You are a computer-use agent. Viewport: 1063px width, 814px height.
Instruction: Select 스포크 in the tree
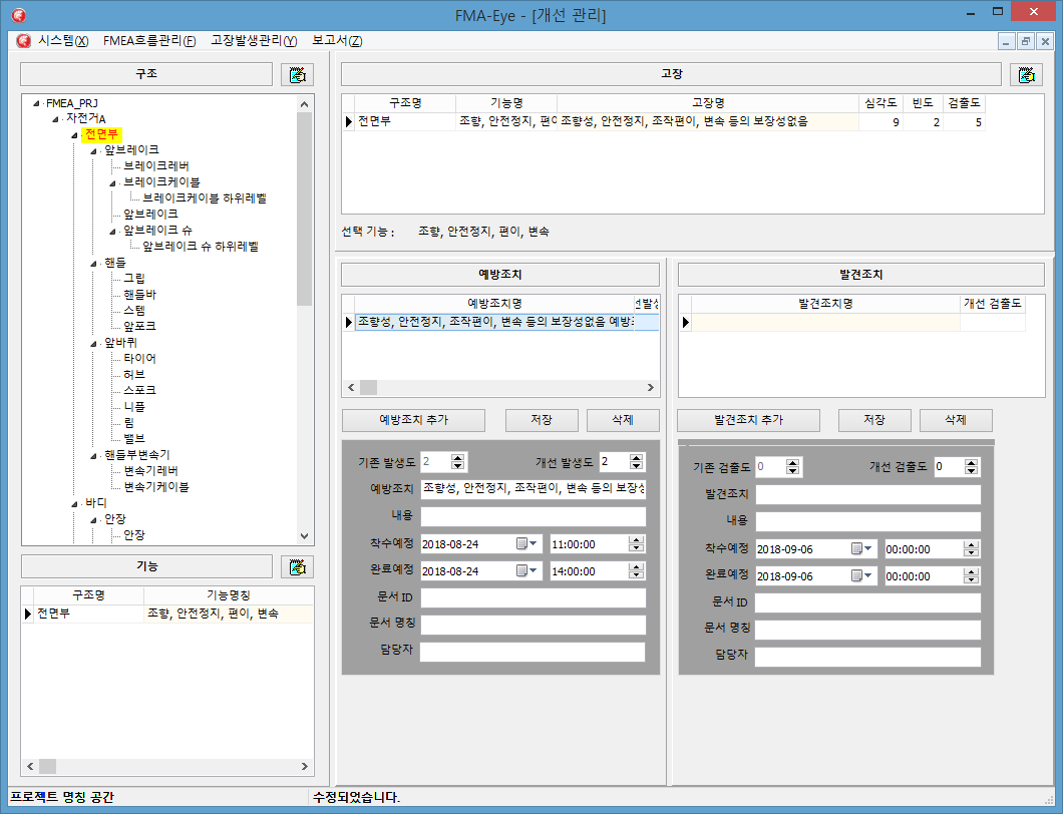139,390
